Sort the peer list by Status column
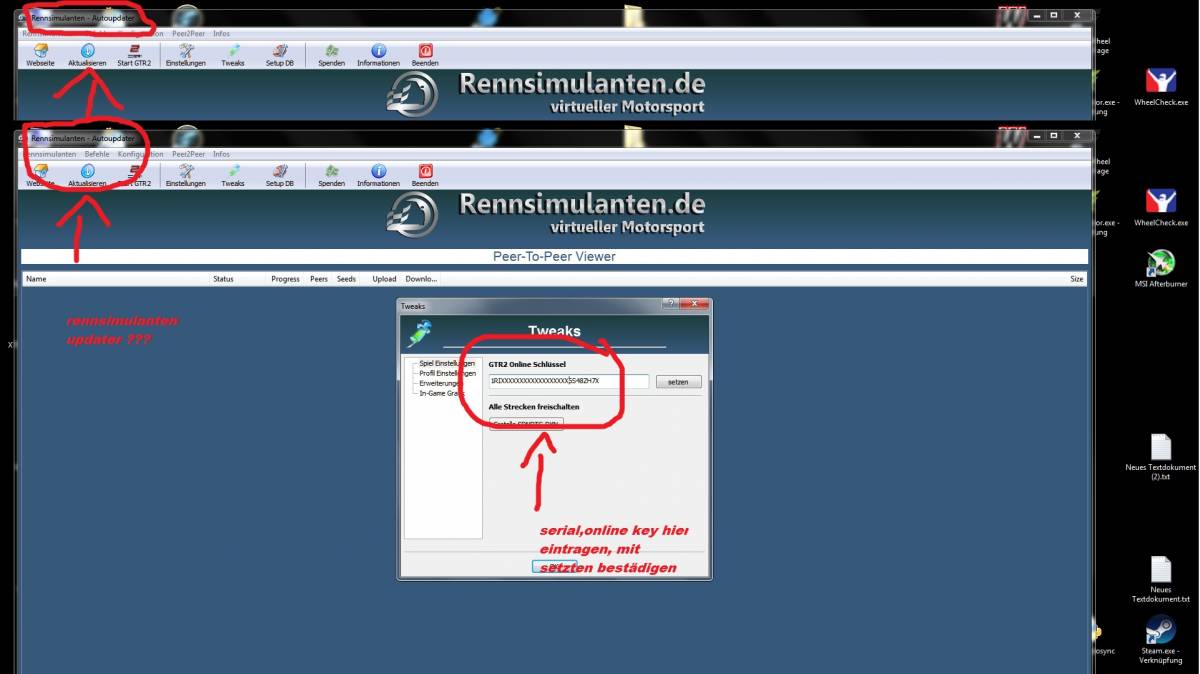The height and width of the screenshot is (674, 1200). click(x=223, y=279)
